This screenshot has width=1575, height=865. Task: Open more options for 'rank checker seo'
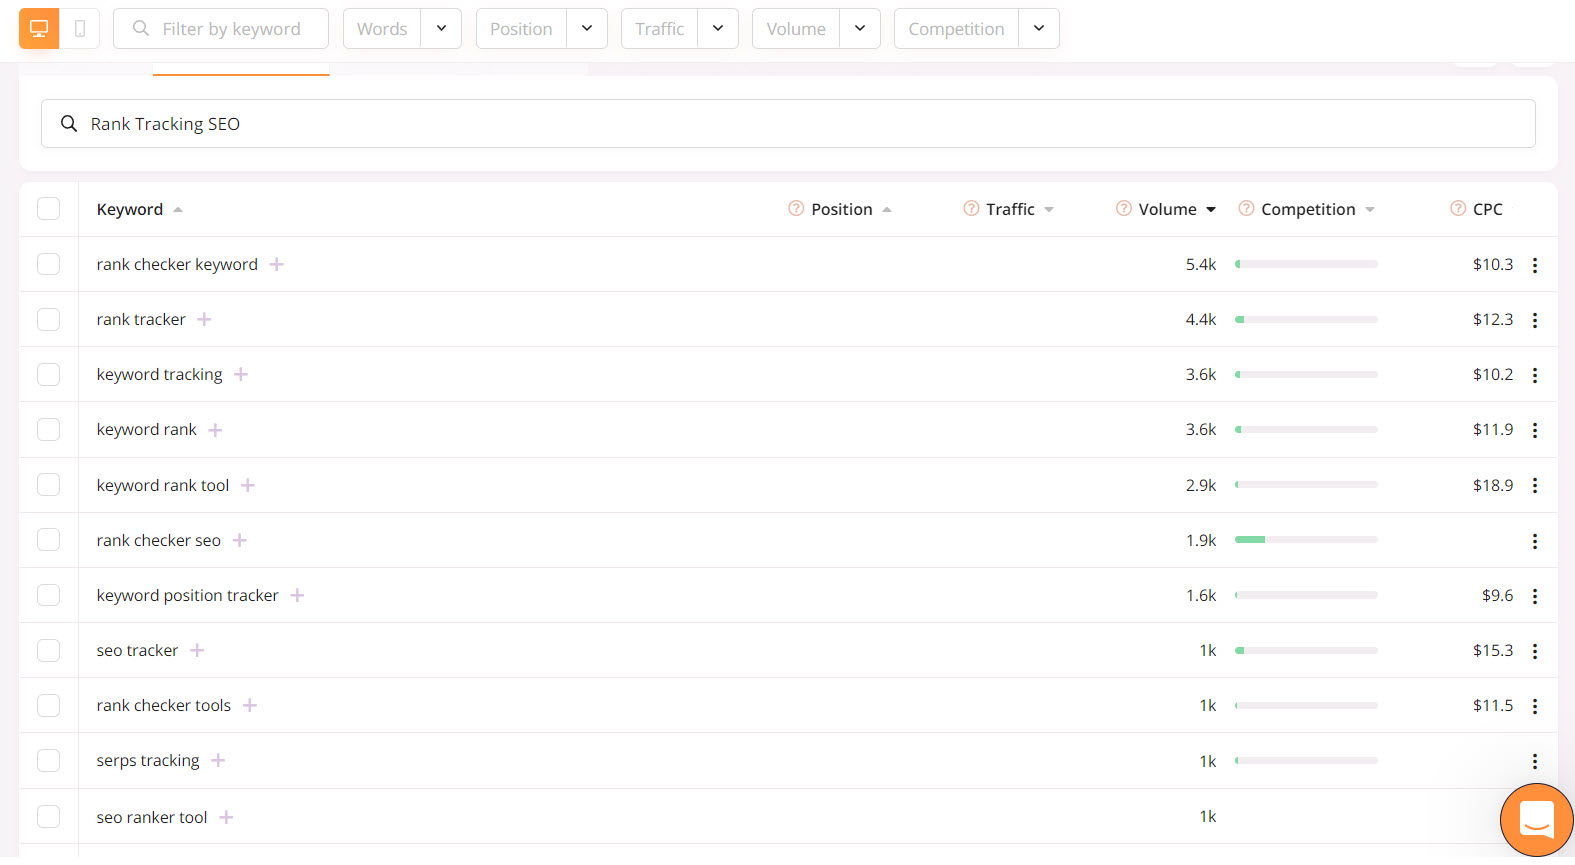point(1535,541)
